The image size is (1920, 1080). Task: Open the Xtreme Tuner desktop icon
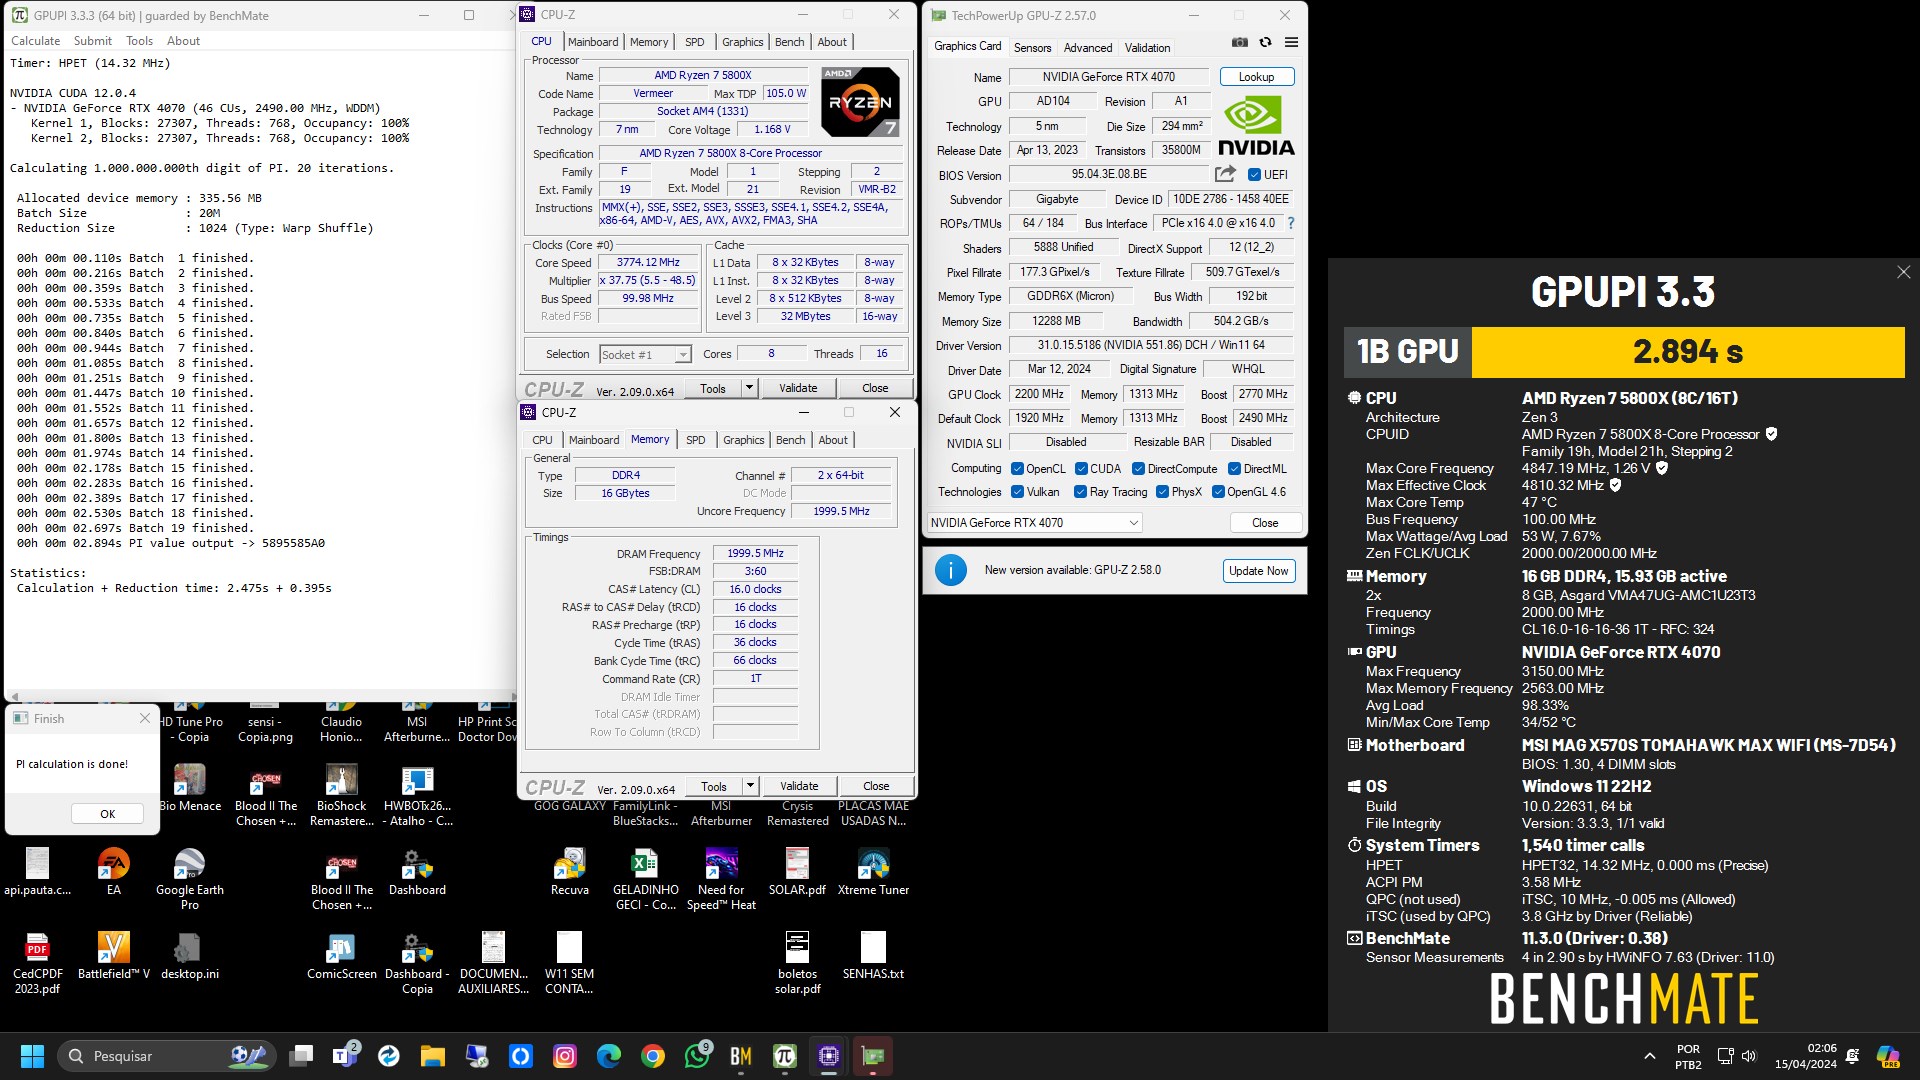(x=873, y=872)
